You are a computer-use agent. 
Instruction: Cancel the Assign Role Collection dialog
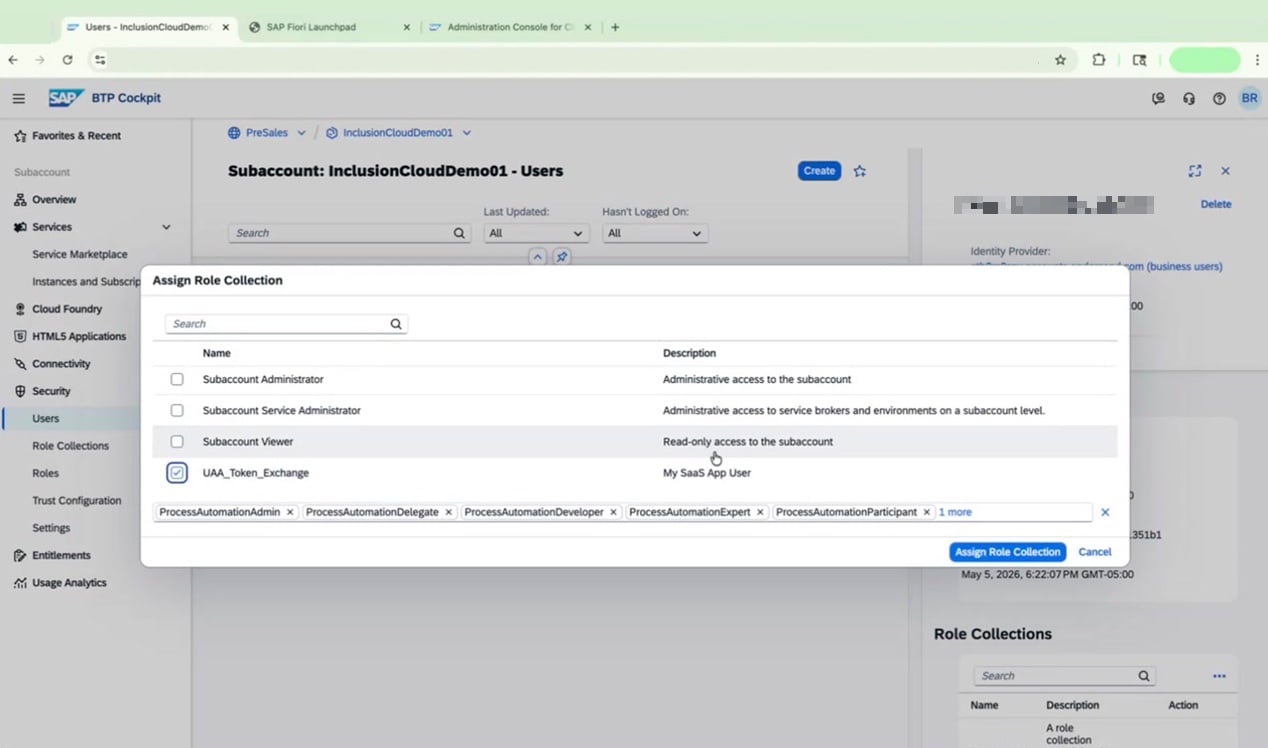tap(1095, 552)
